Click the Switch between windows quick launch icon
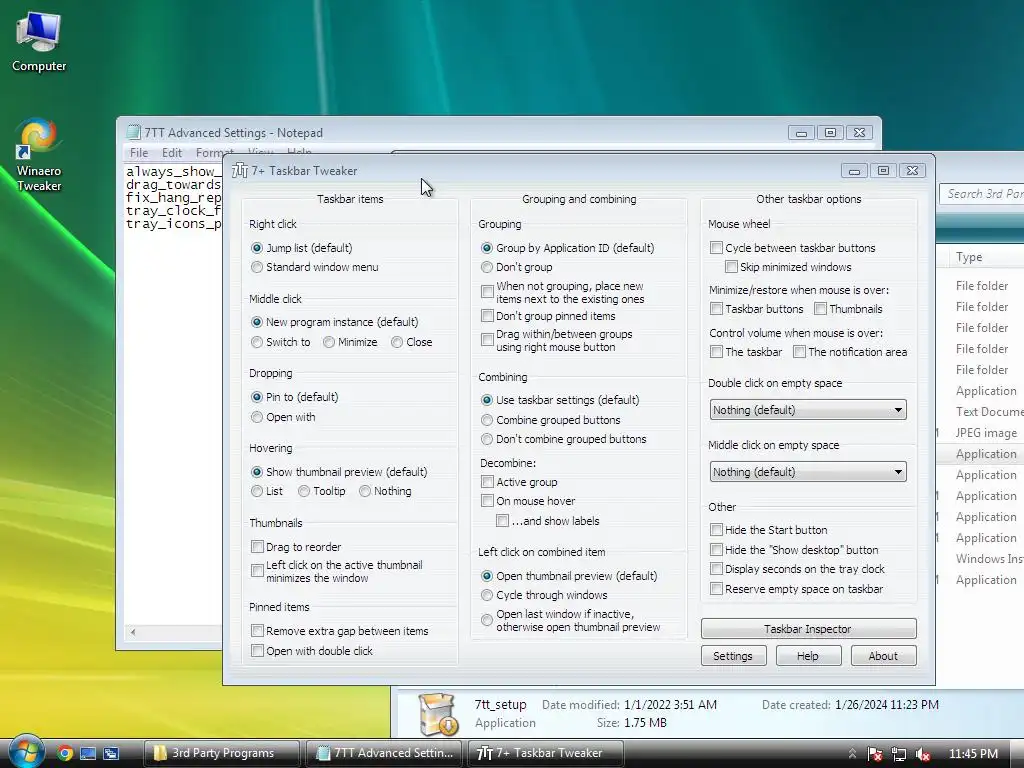 point(111,753)
